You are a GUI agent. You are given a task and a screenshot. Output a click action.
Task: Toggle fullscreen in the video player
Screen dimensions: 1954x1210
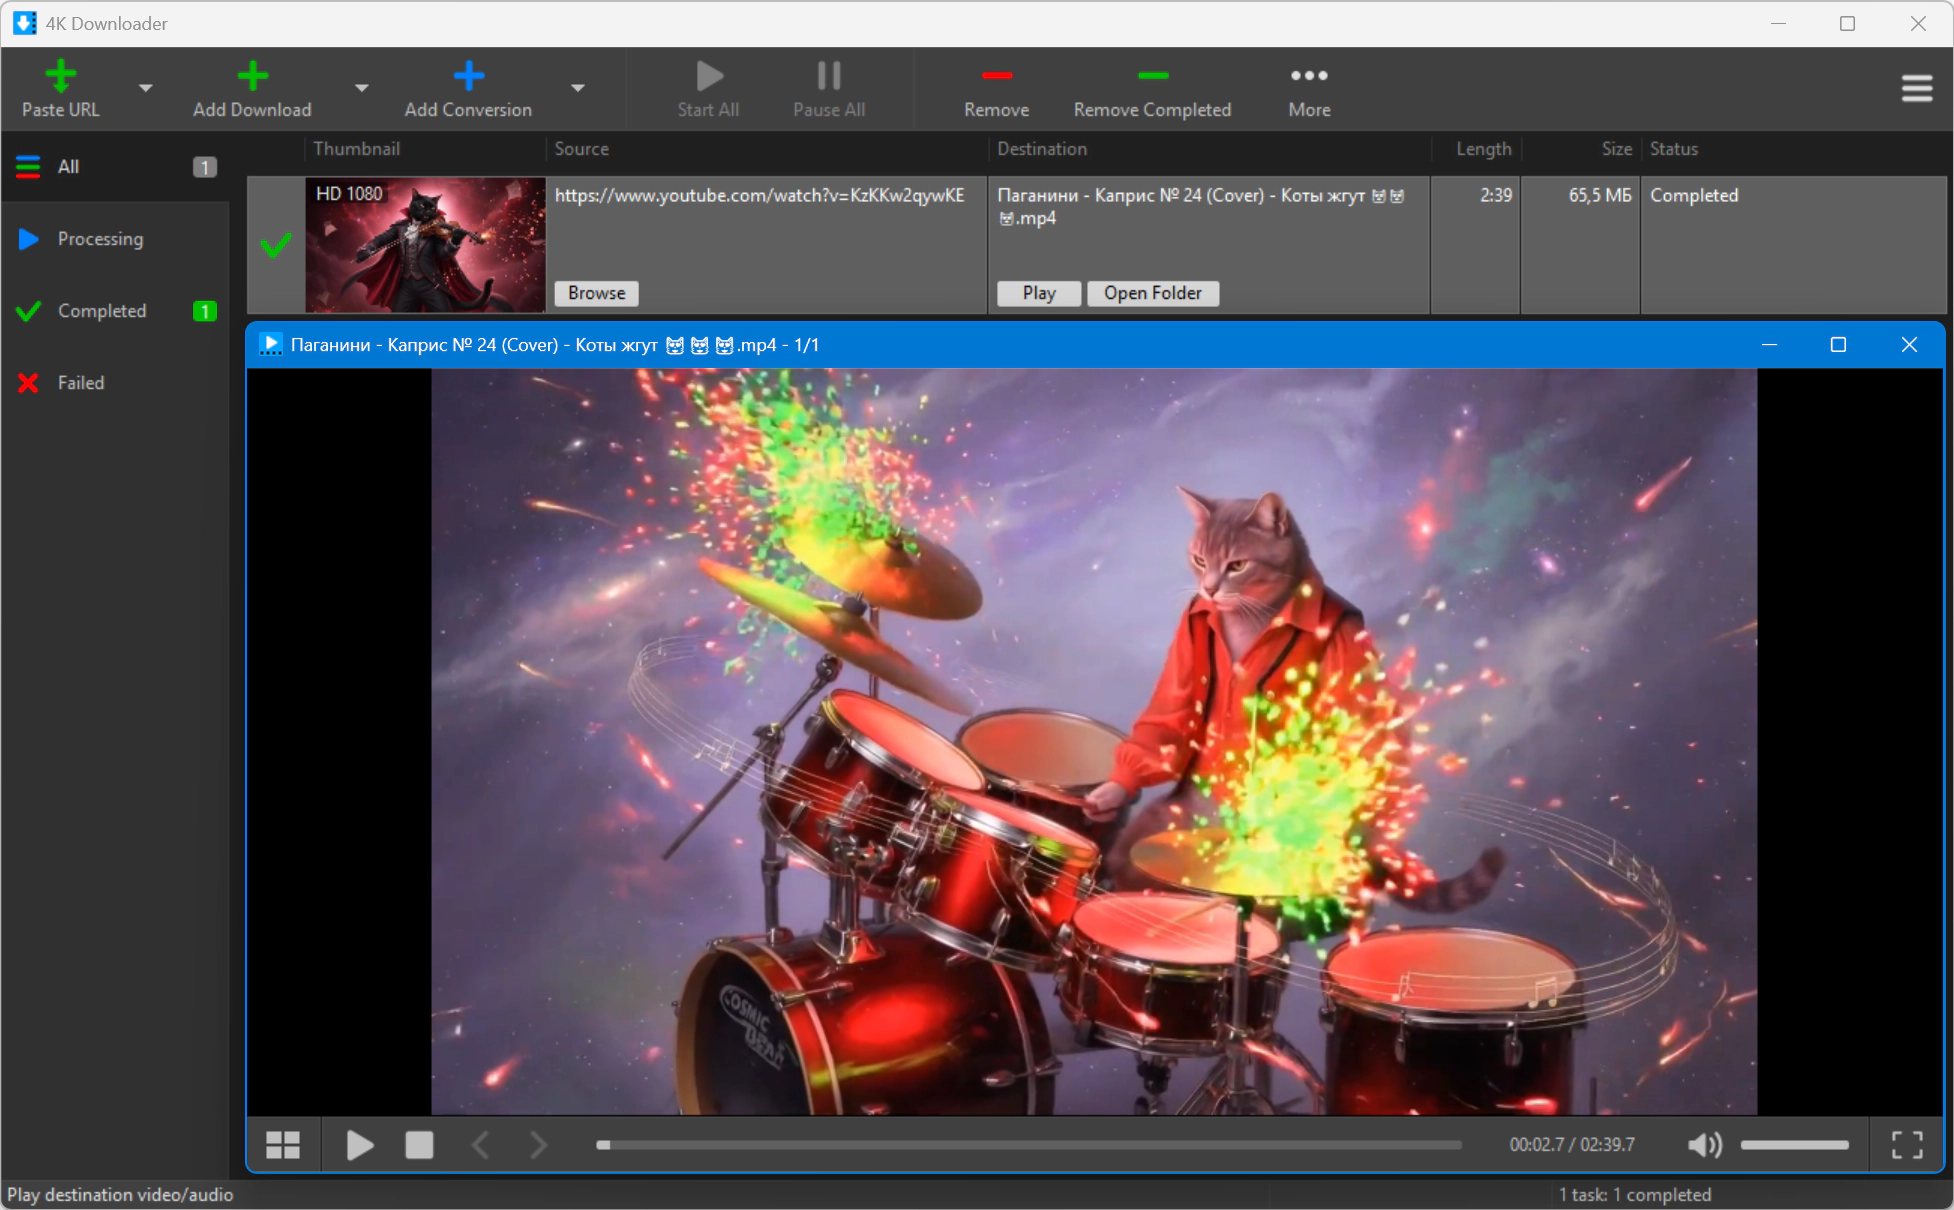click(x=1907, y=1145)
